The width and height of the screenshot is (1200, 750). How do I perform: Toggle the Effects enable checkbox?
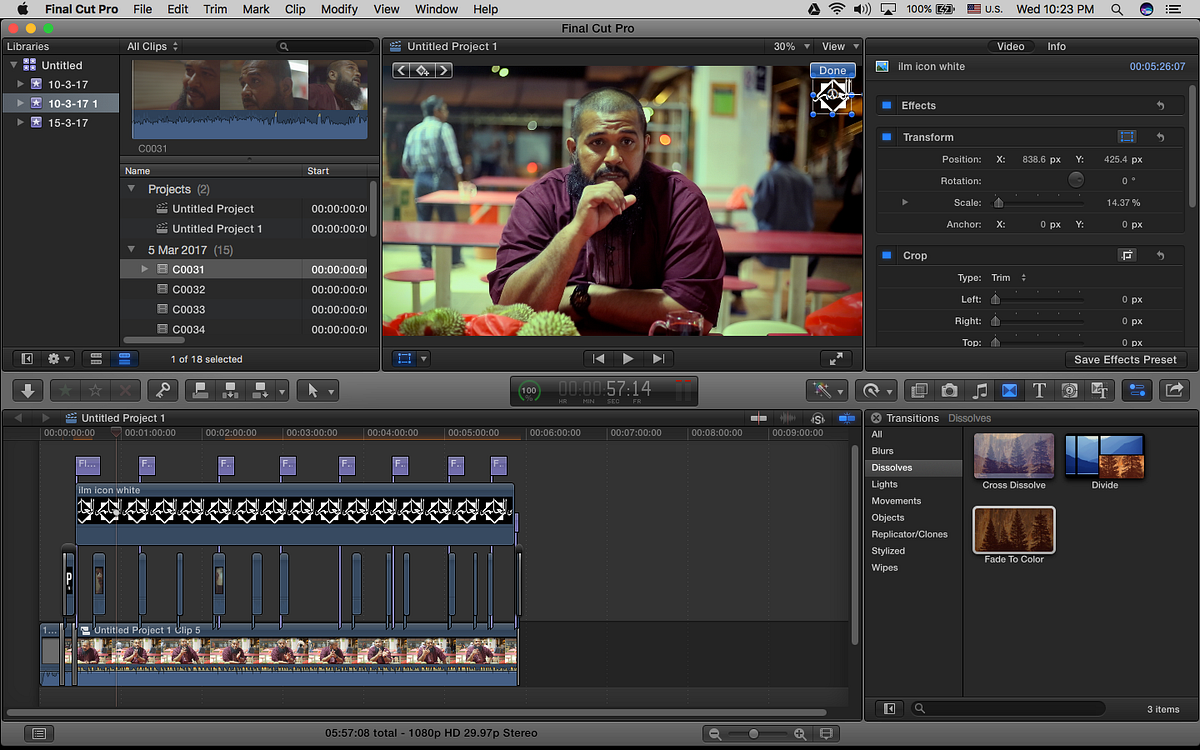click(886, 105)
